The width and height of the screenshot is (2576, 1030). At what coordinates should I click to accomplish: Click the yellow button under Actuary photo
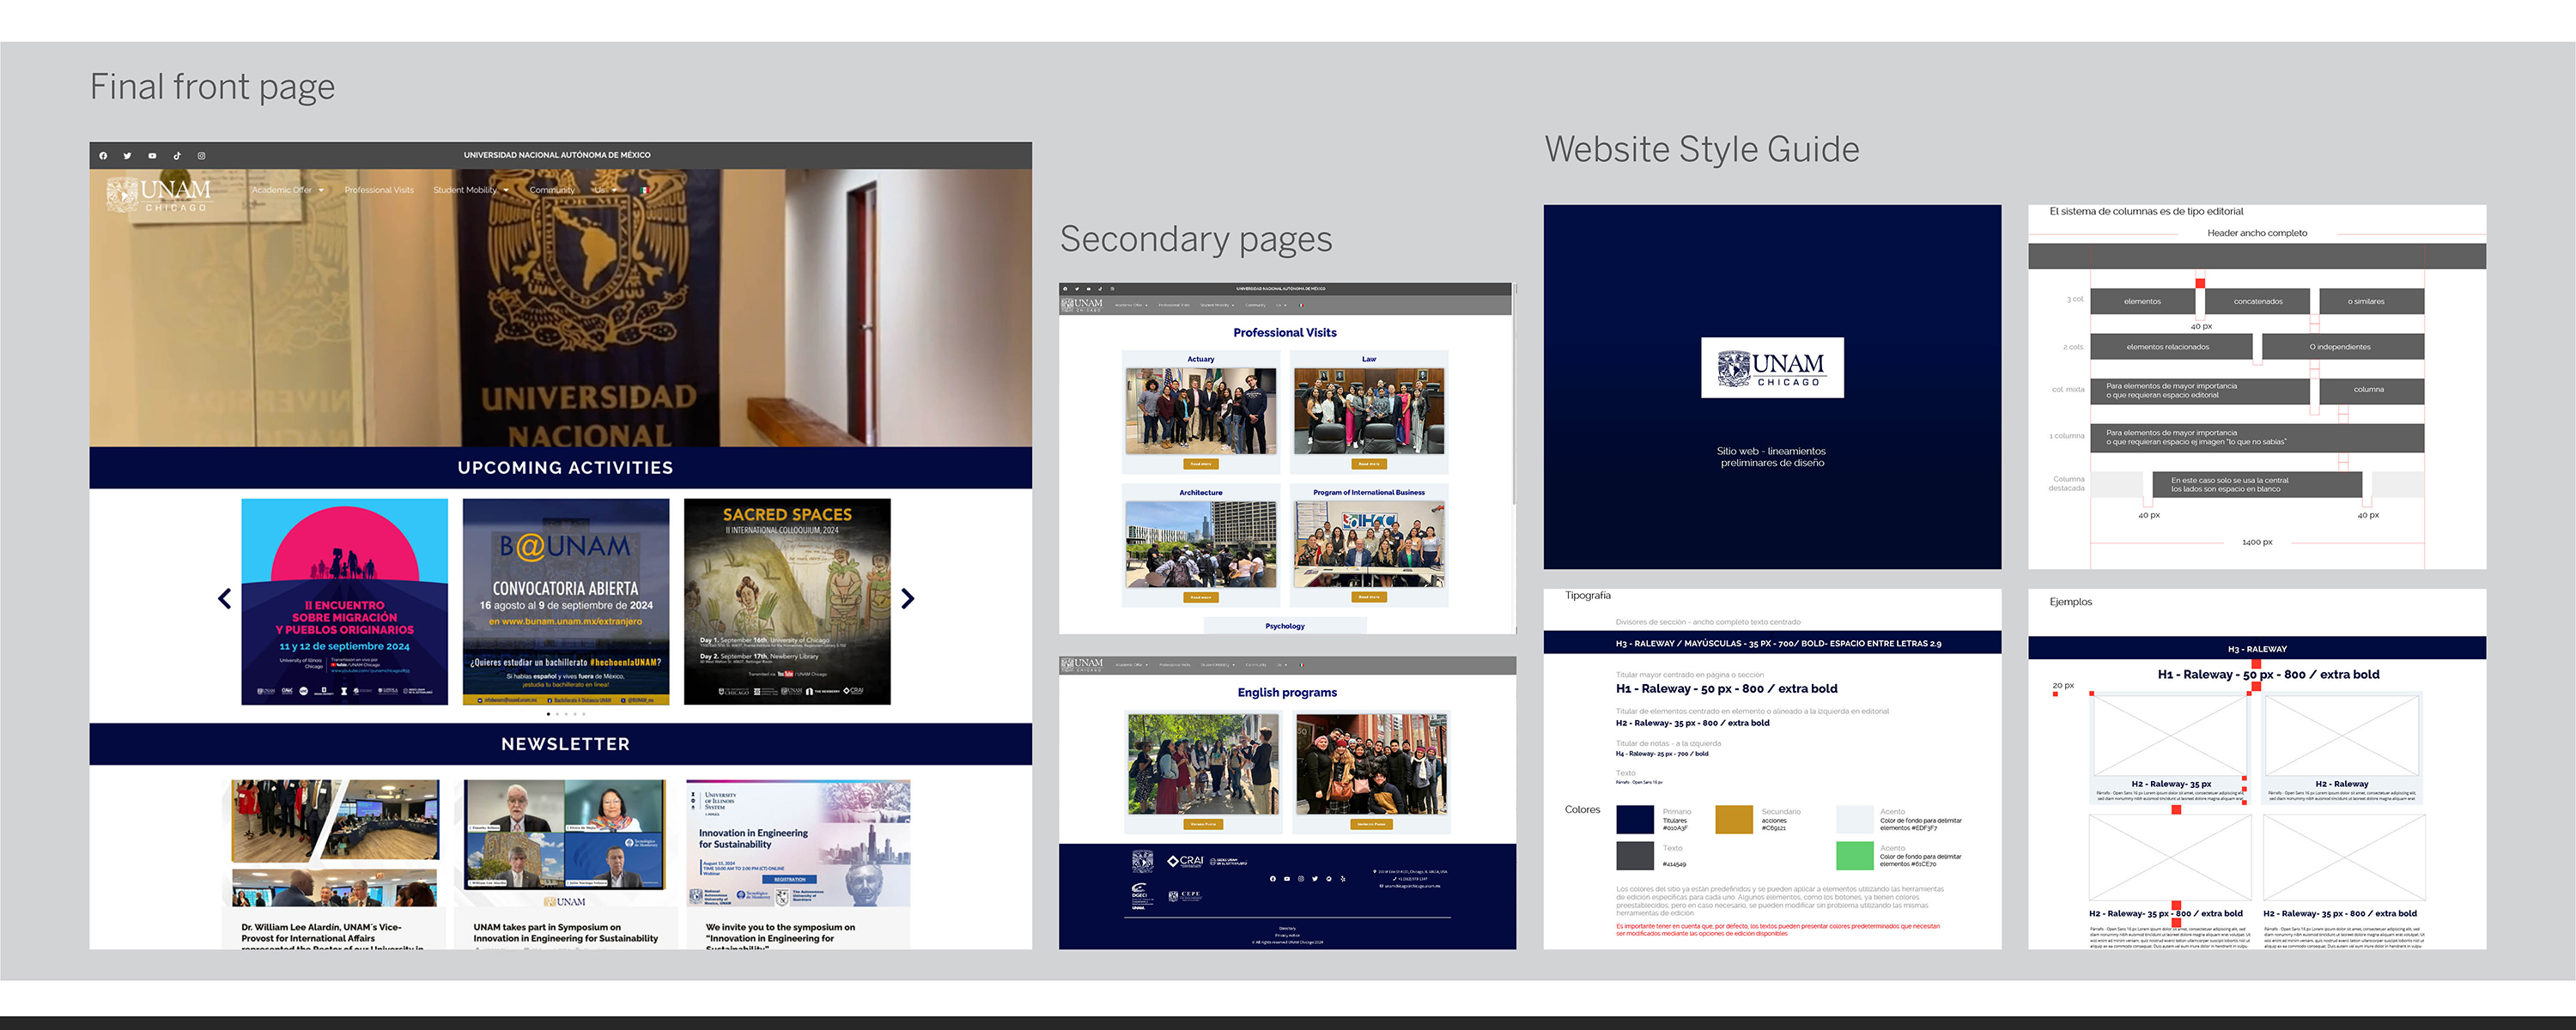point(1200,464)
